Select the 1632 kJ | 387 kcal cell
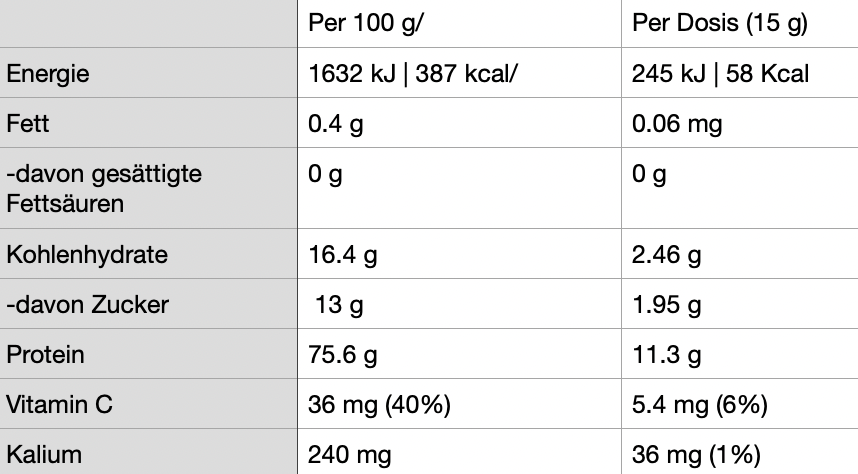This screenshot has height=474, width=858. [460, 73]
